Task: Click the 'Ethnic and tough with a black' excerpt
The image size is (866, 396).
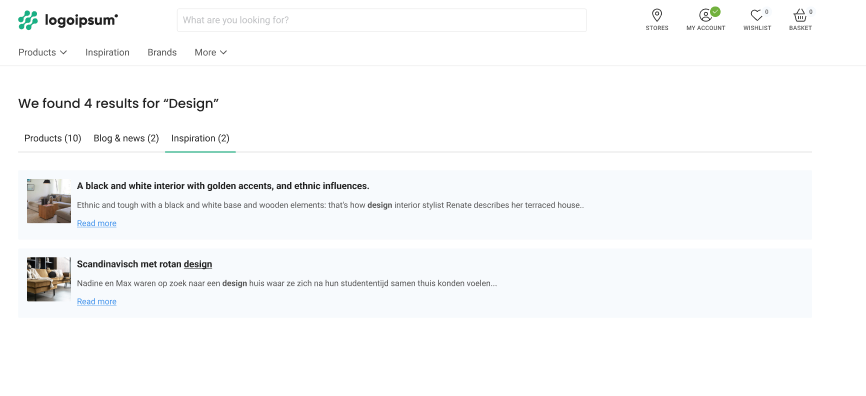Action: (330, 205)
